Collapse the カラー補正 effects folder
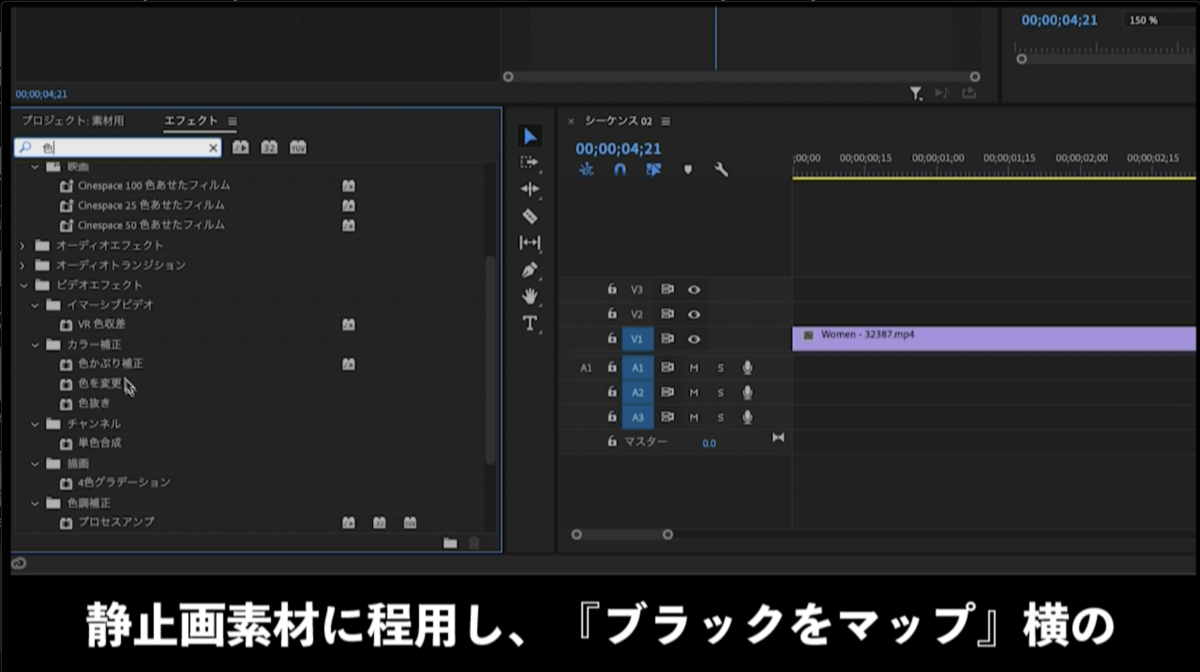Screen dimensions: 1200x672 [37, 344]
